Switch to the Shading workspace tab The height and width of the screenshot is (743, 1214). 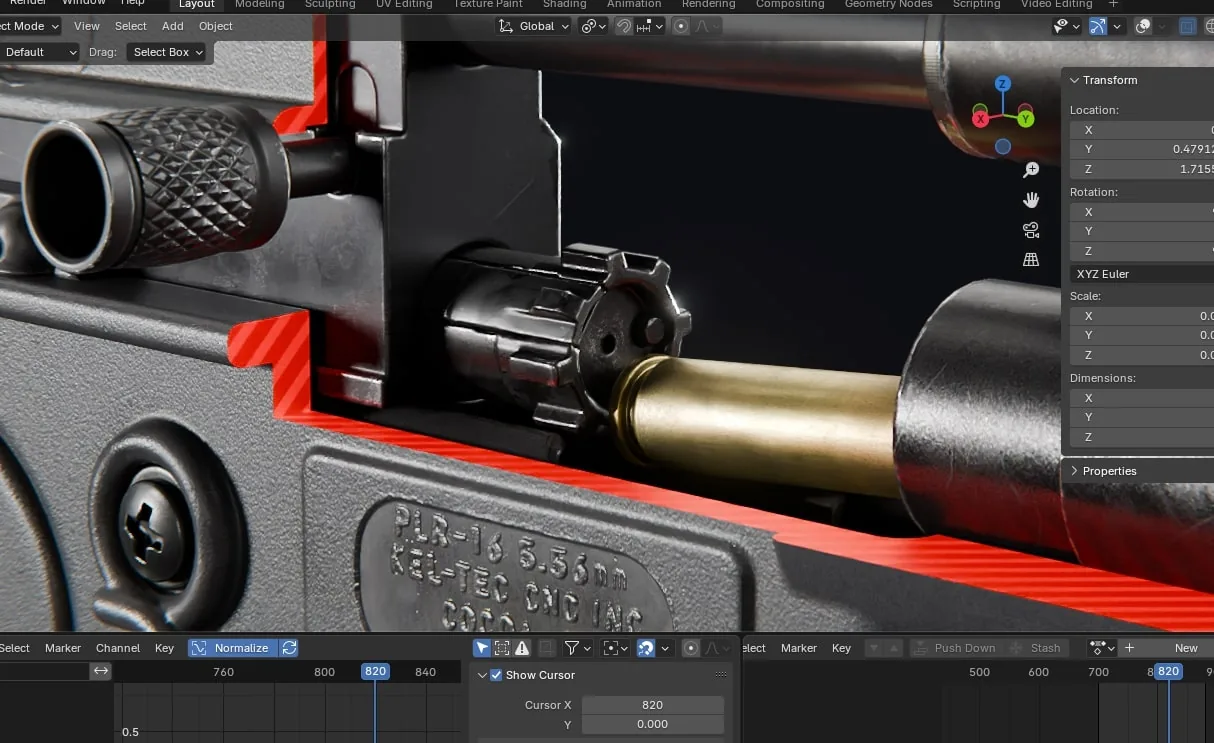[x=565, y=4]
